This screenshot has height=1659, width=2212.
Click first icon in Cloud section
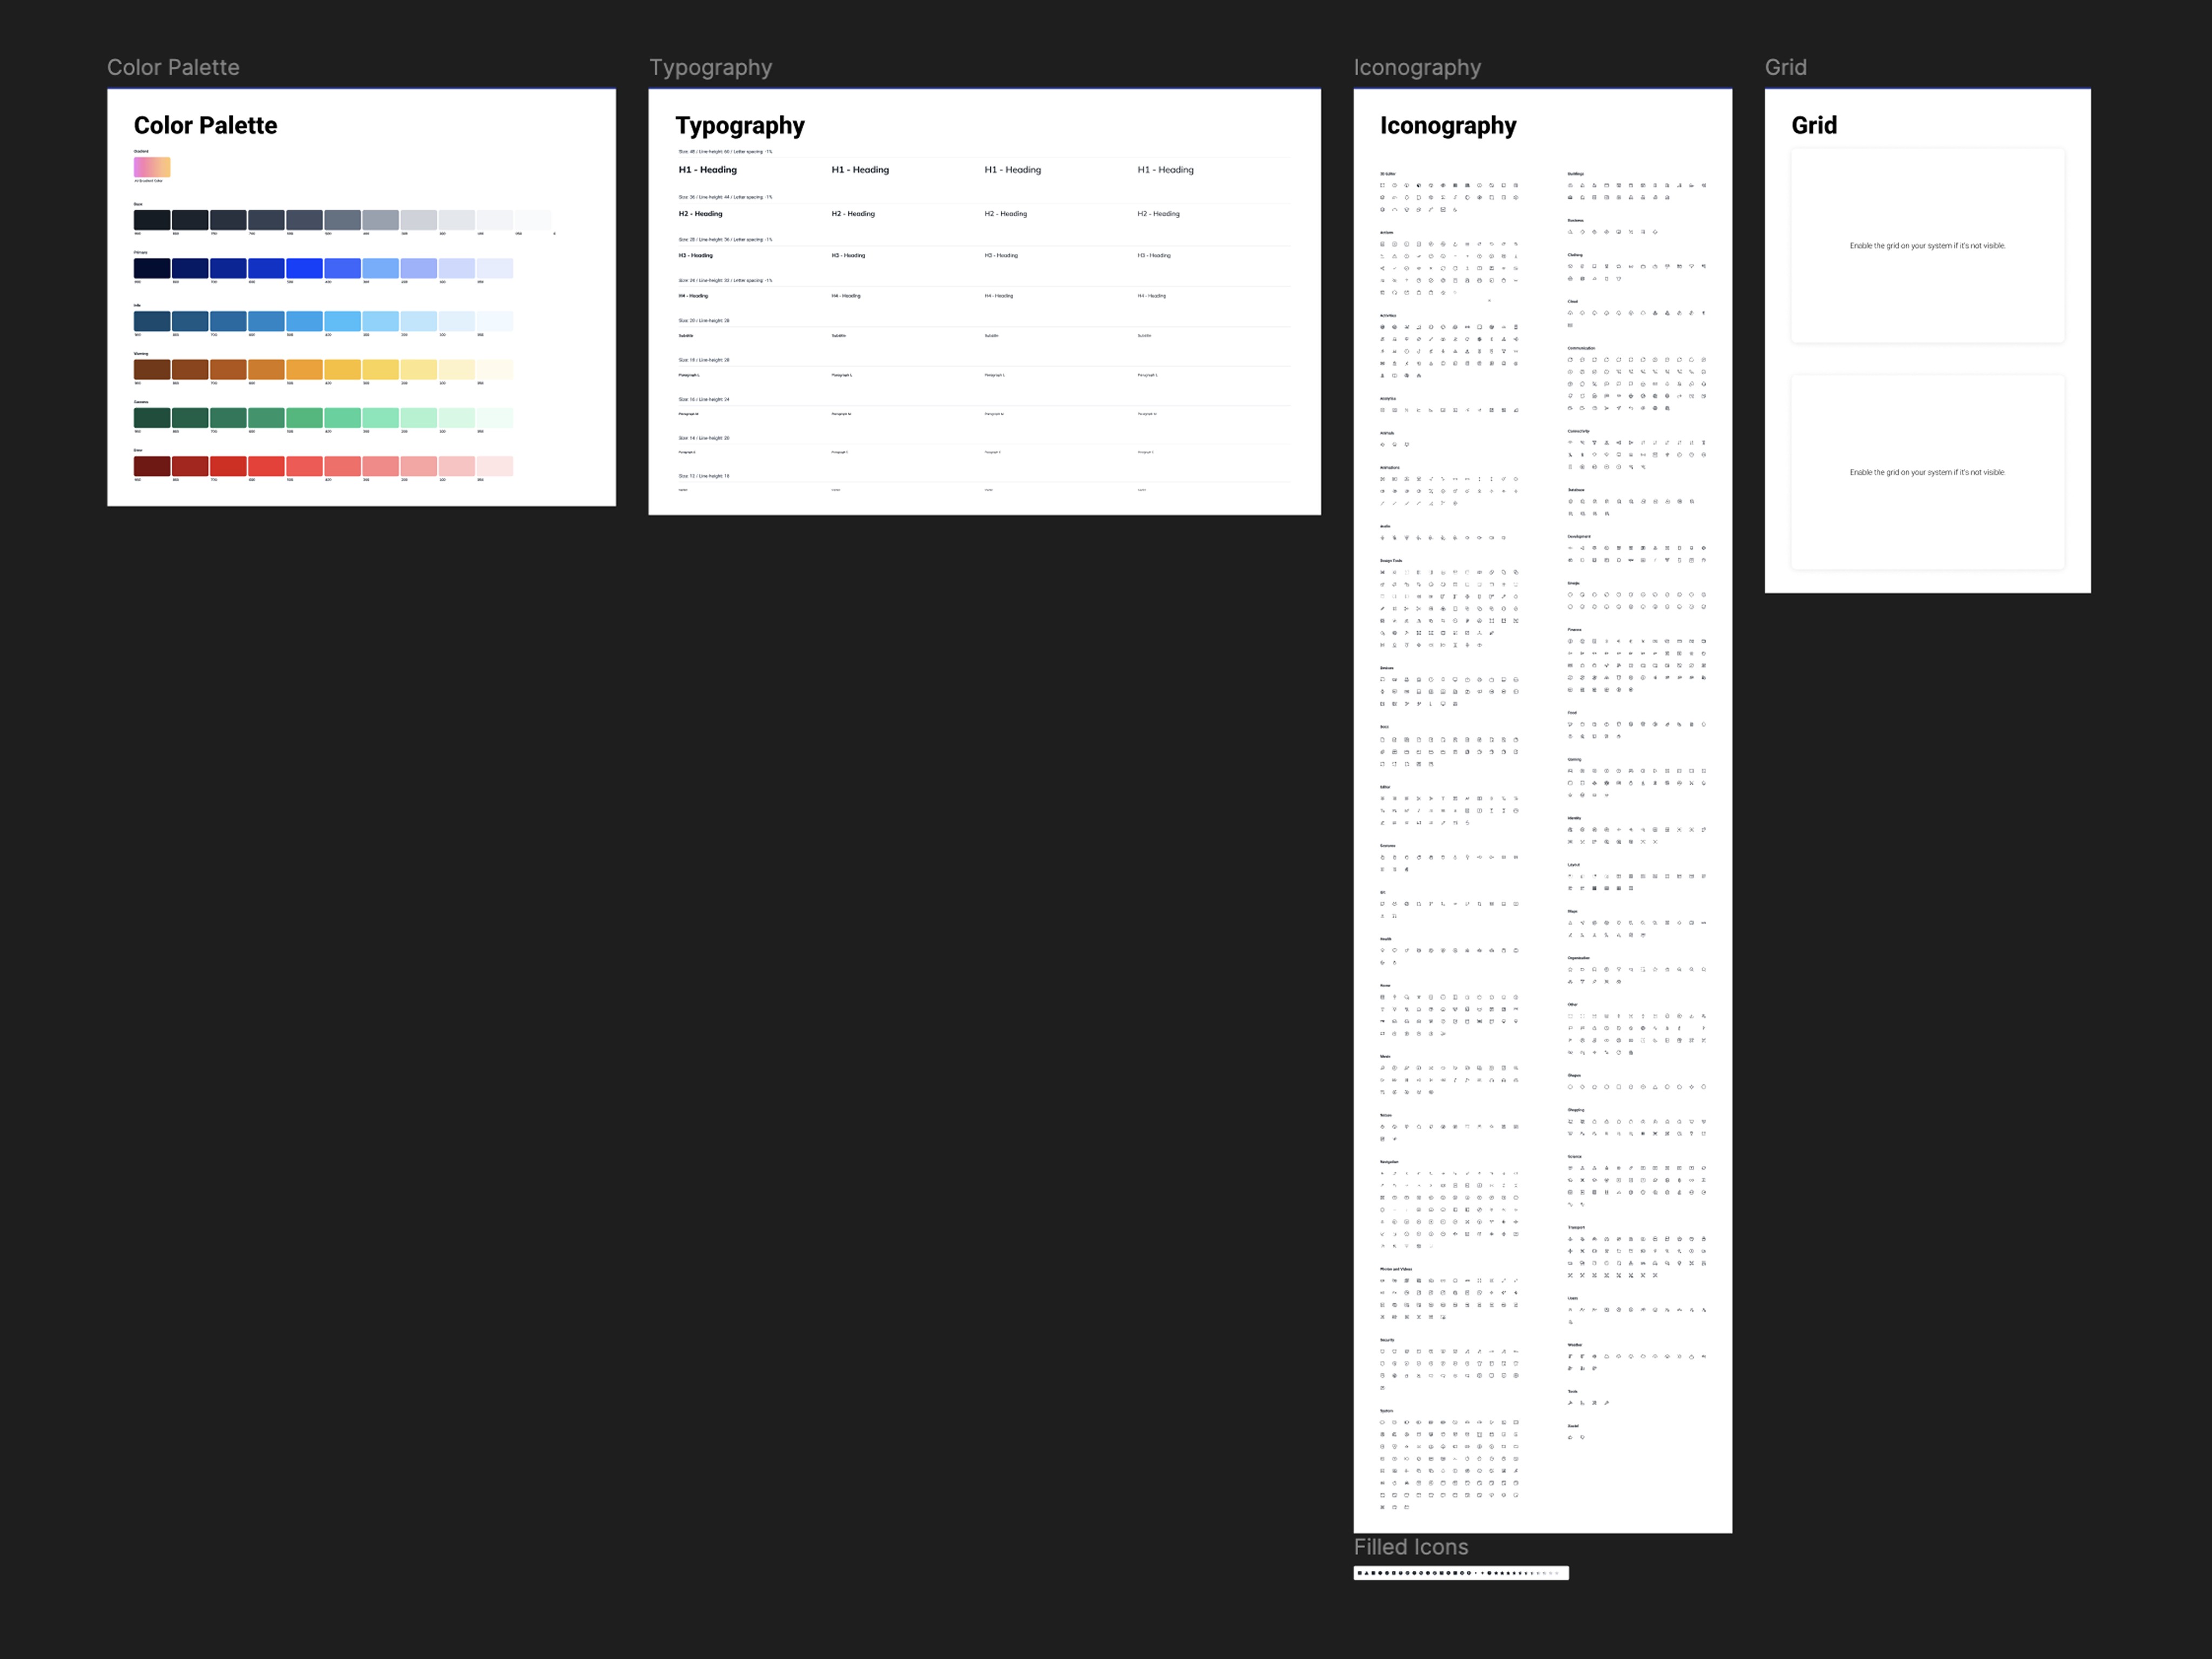click(1570, 313)
